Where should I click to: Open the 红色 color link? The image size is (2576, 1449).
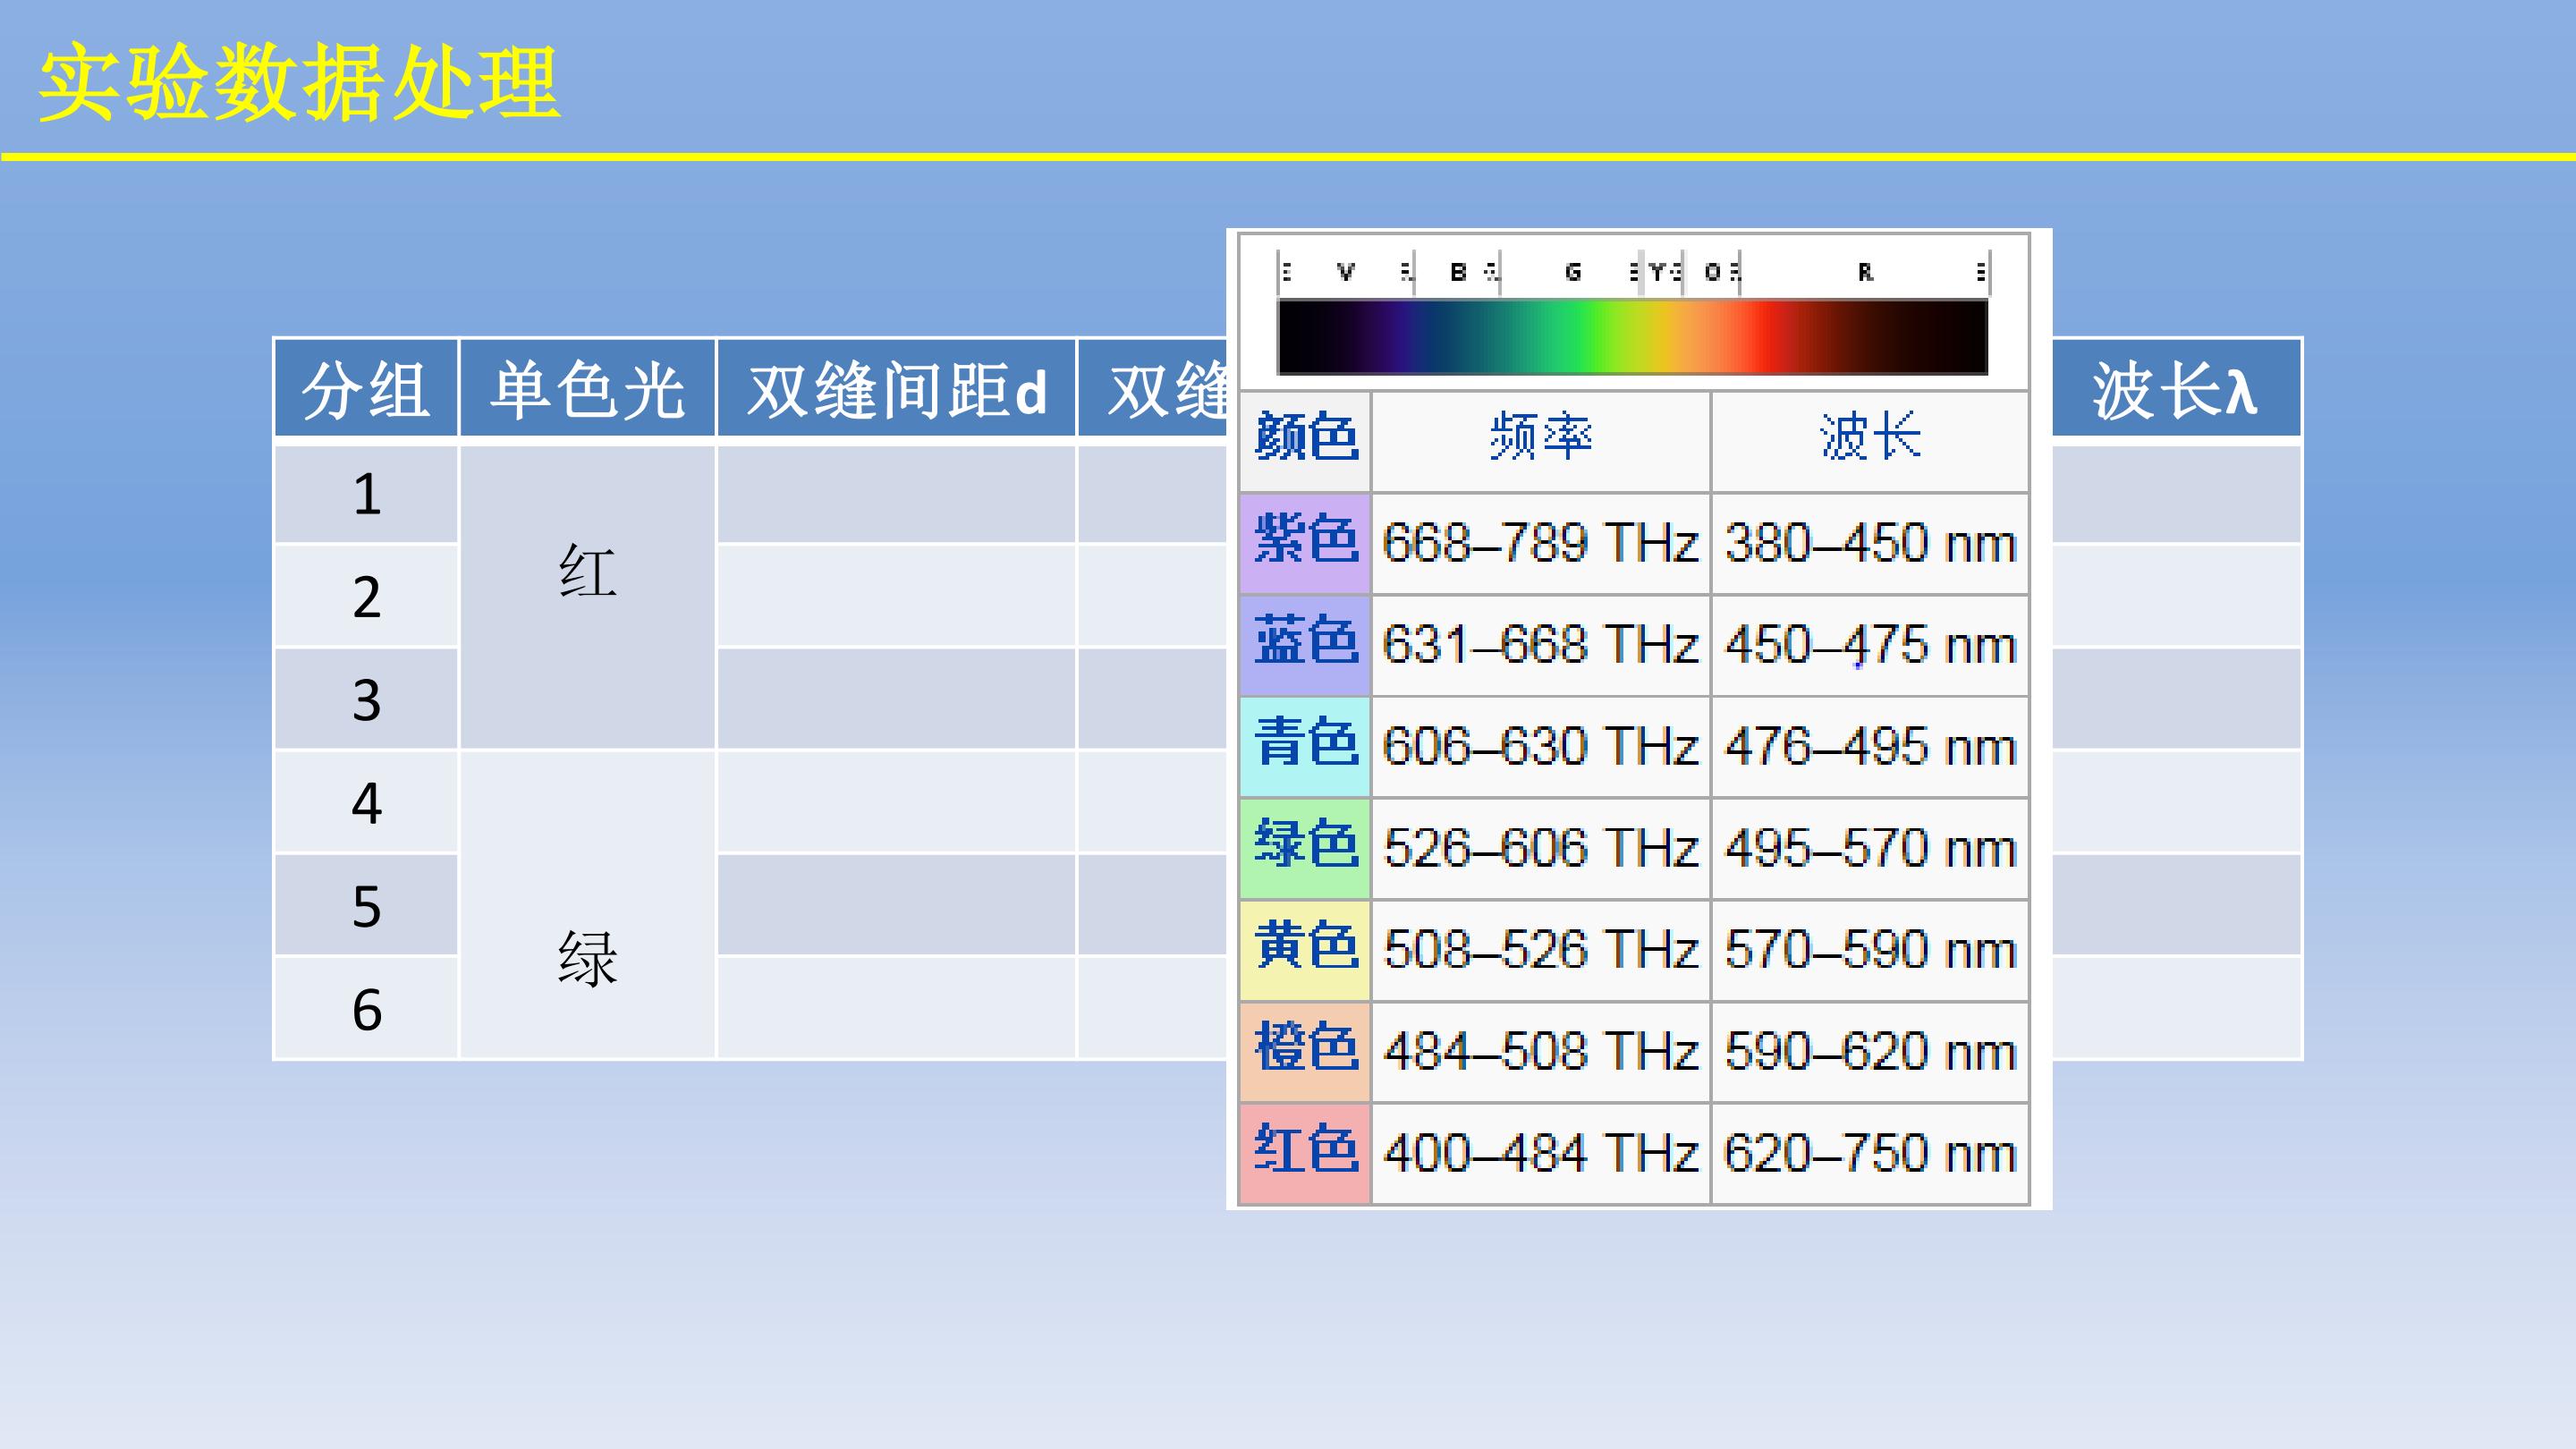(1306, 1150)
